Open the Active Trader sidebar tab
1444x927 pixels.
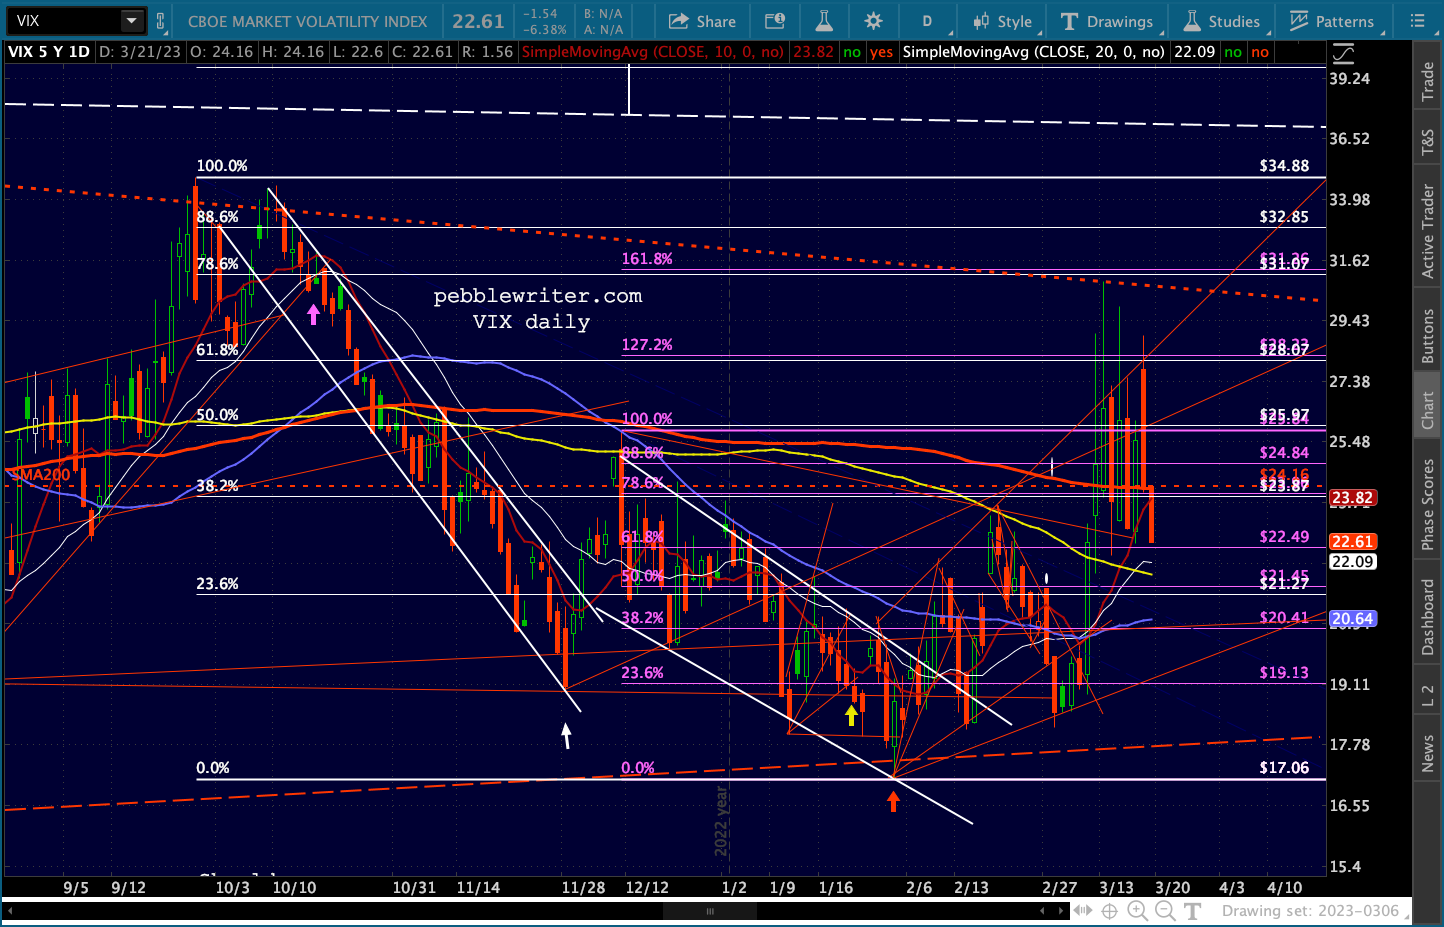tap(1428, 231)
